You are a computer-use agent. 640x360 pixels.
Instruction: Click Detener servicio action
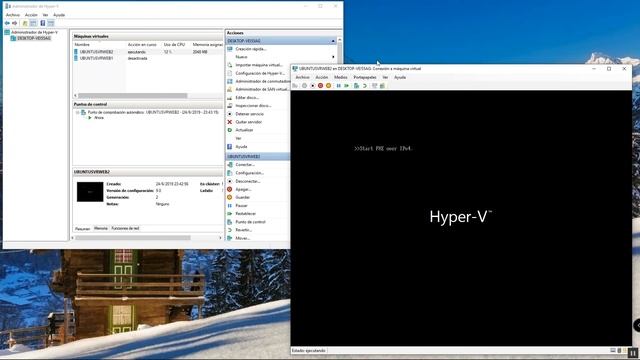249,114
